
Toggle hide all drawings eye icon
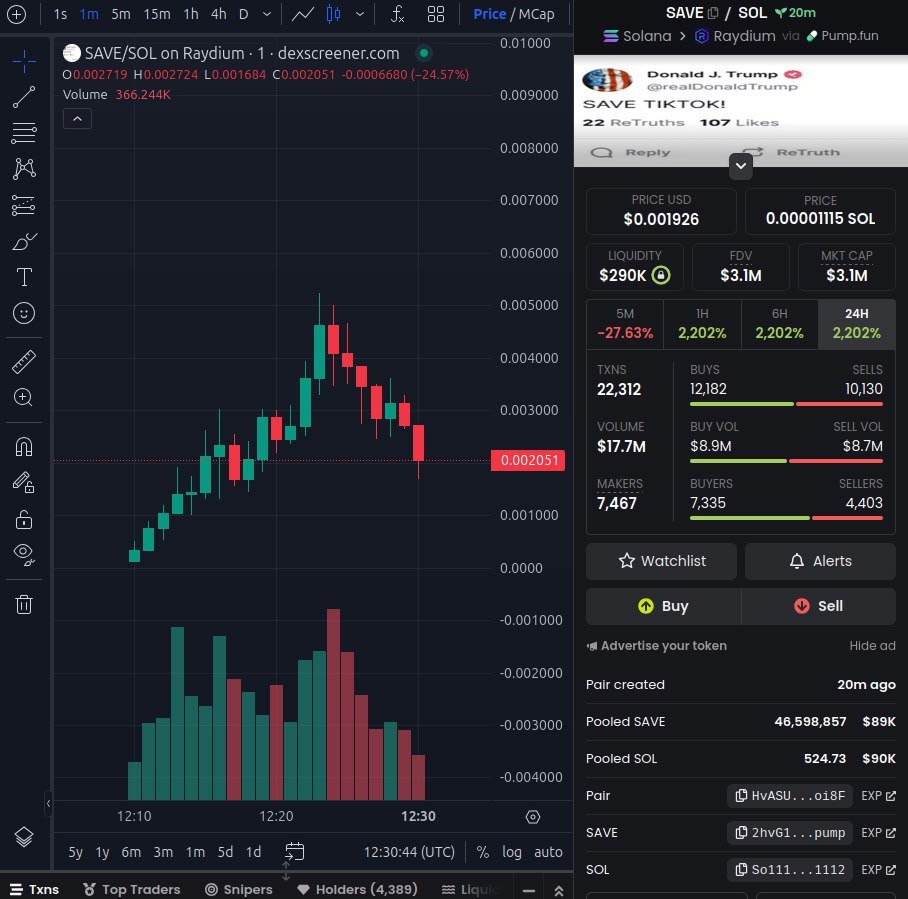[x=24, y=555]
